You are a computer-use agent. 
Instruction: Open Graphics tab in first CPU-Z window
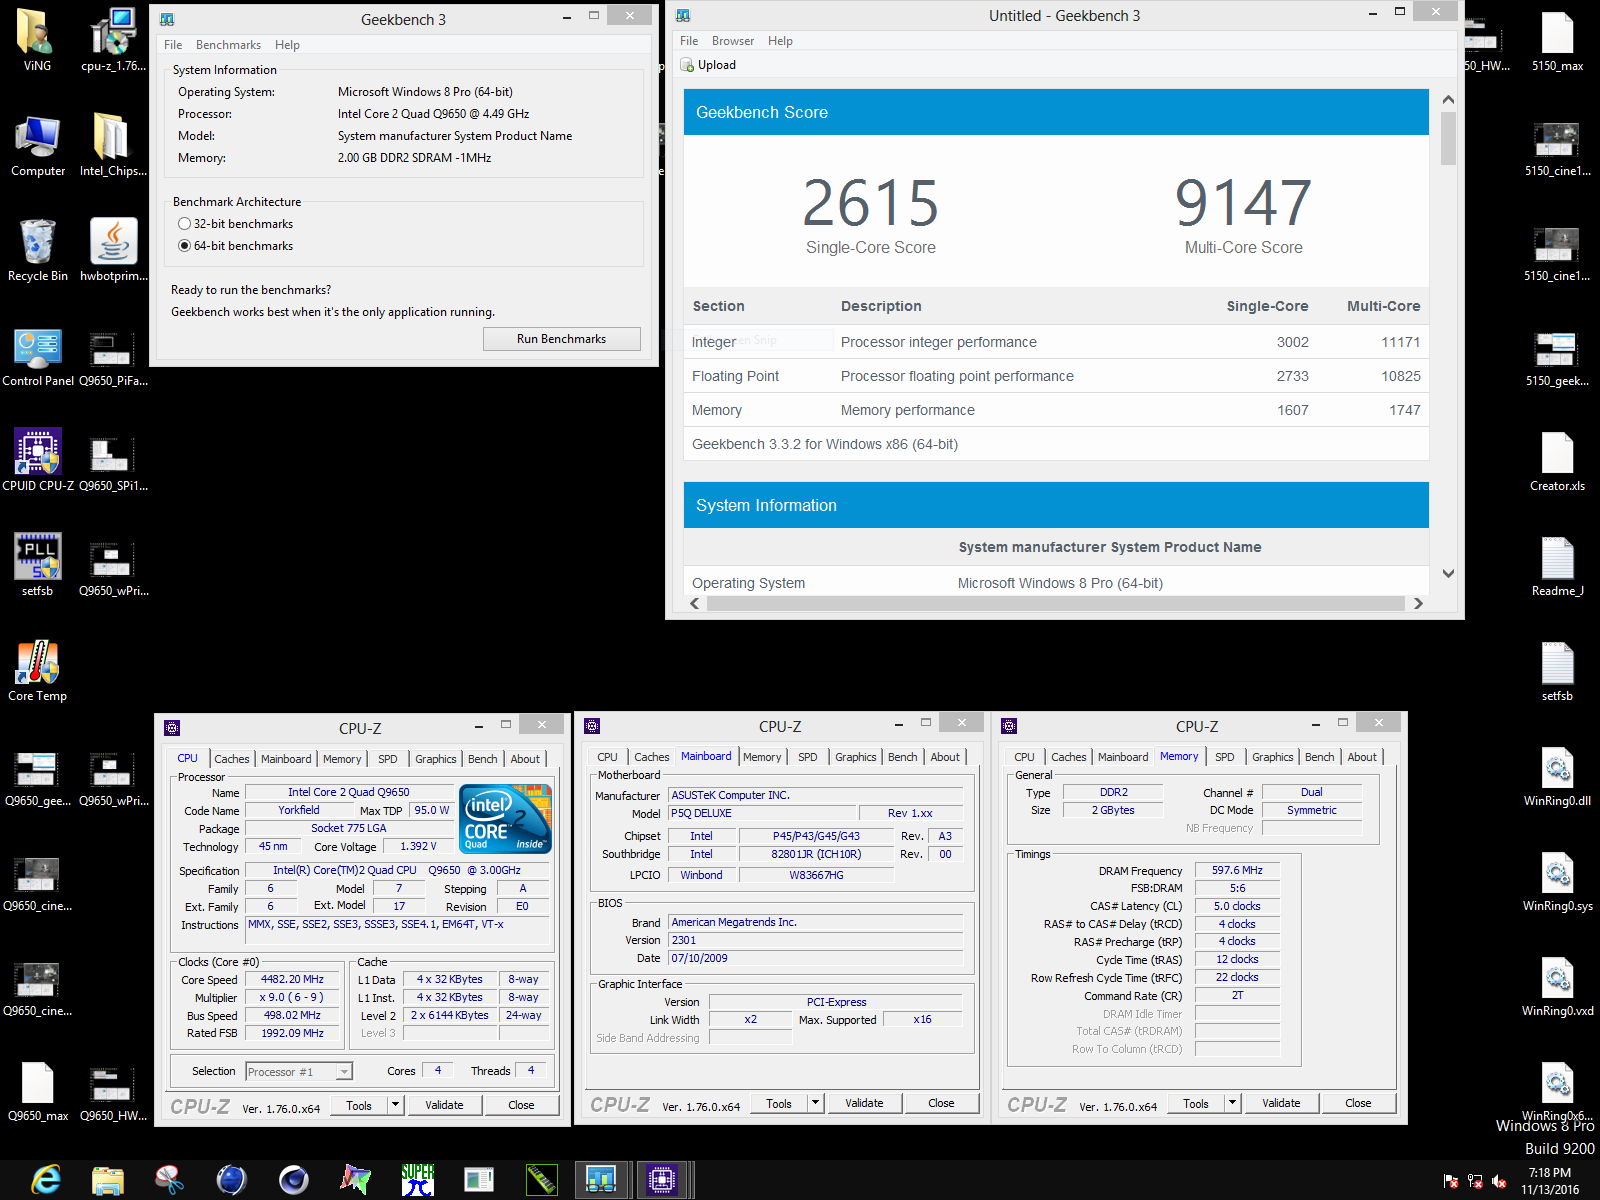(x=436, y=759)
